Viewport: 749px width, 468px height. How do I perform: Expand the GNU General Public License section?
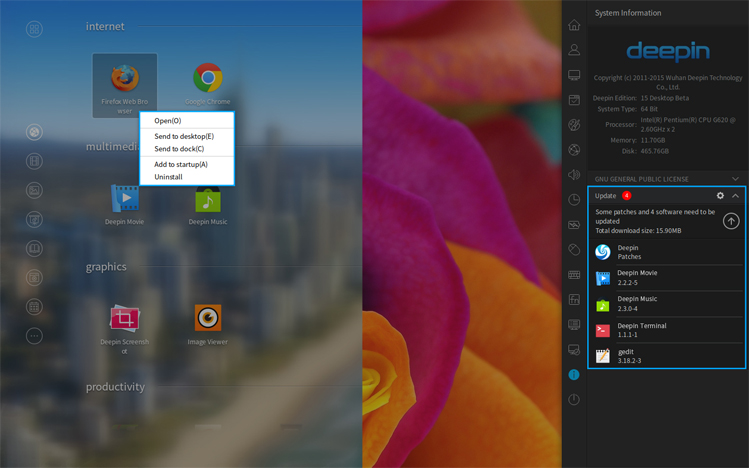[x=735, y=179]
